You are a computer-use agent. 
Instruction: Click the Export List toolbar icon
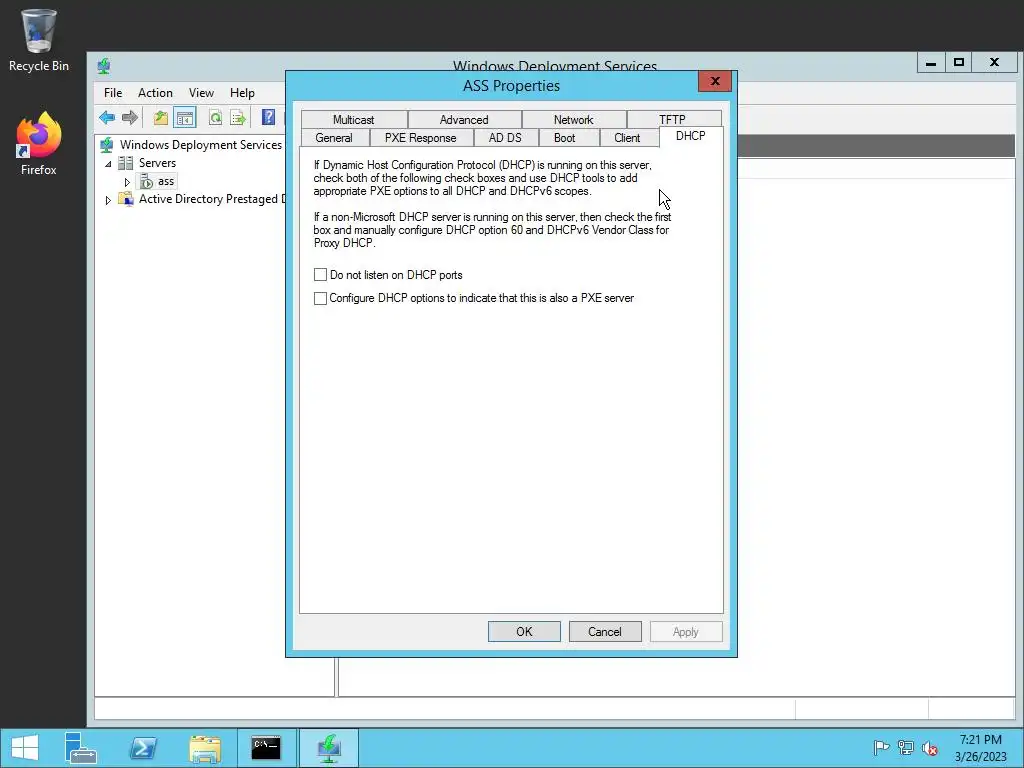pyautogui.click(x=238, y=118)
